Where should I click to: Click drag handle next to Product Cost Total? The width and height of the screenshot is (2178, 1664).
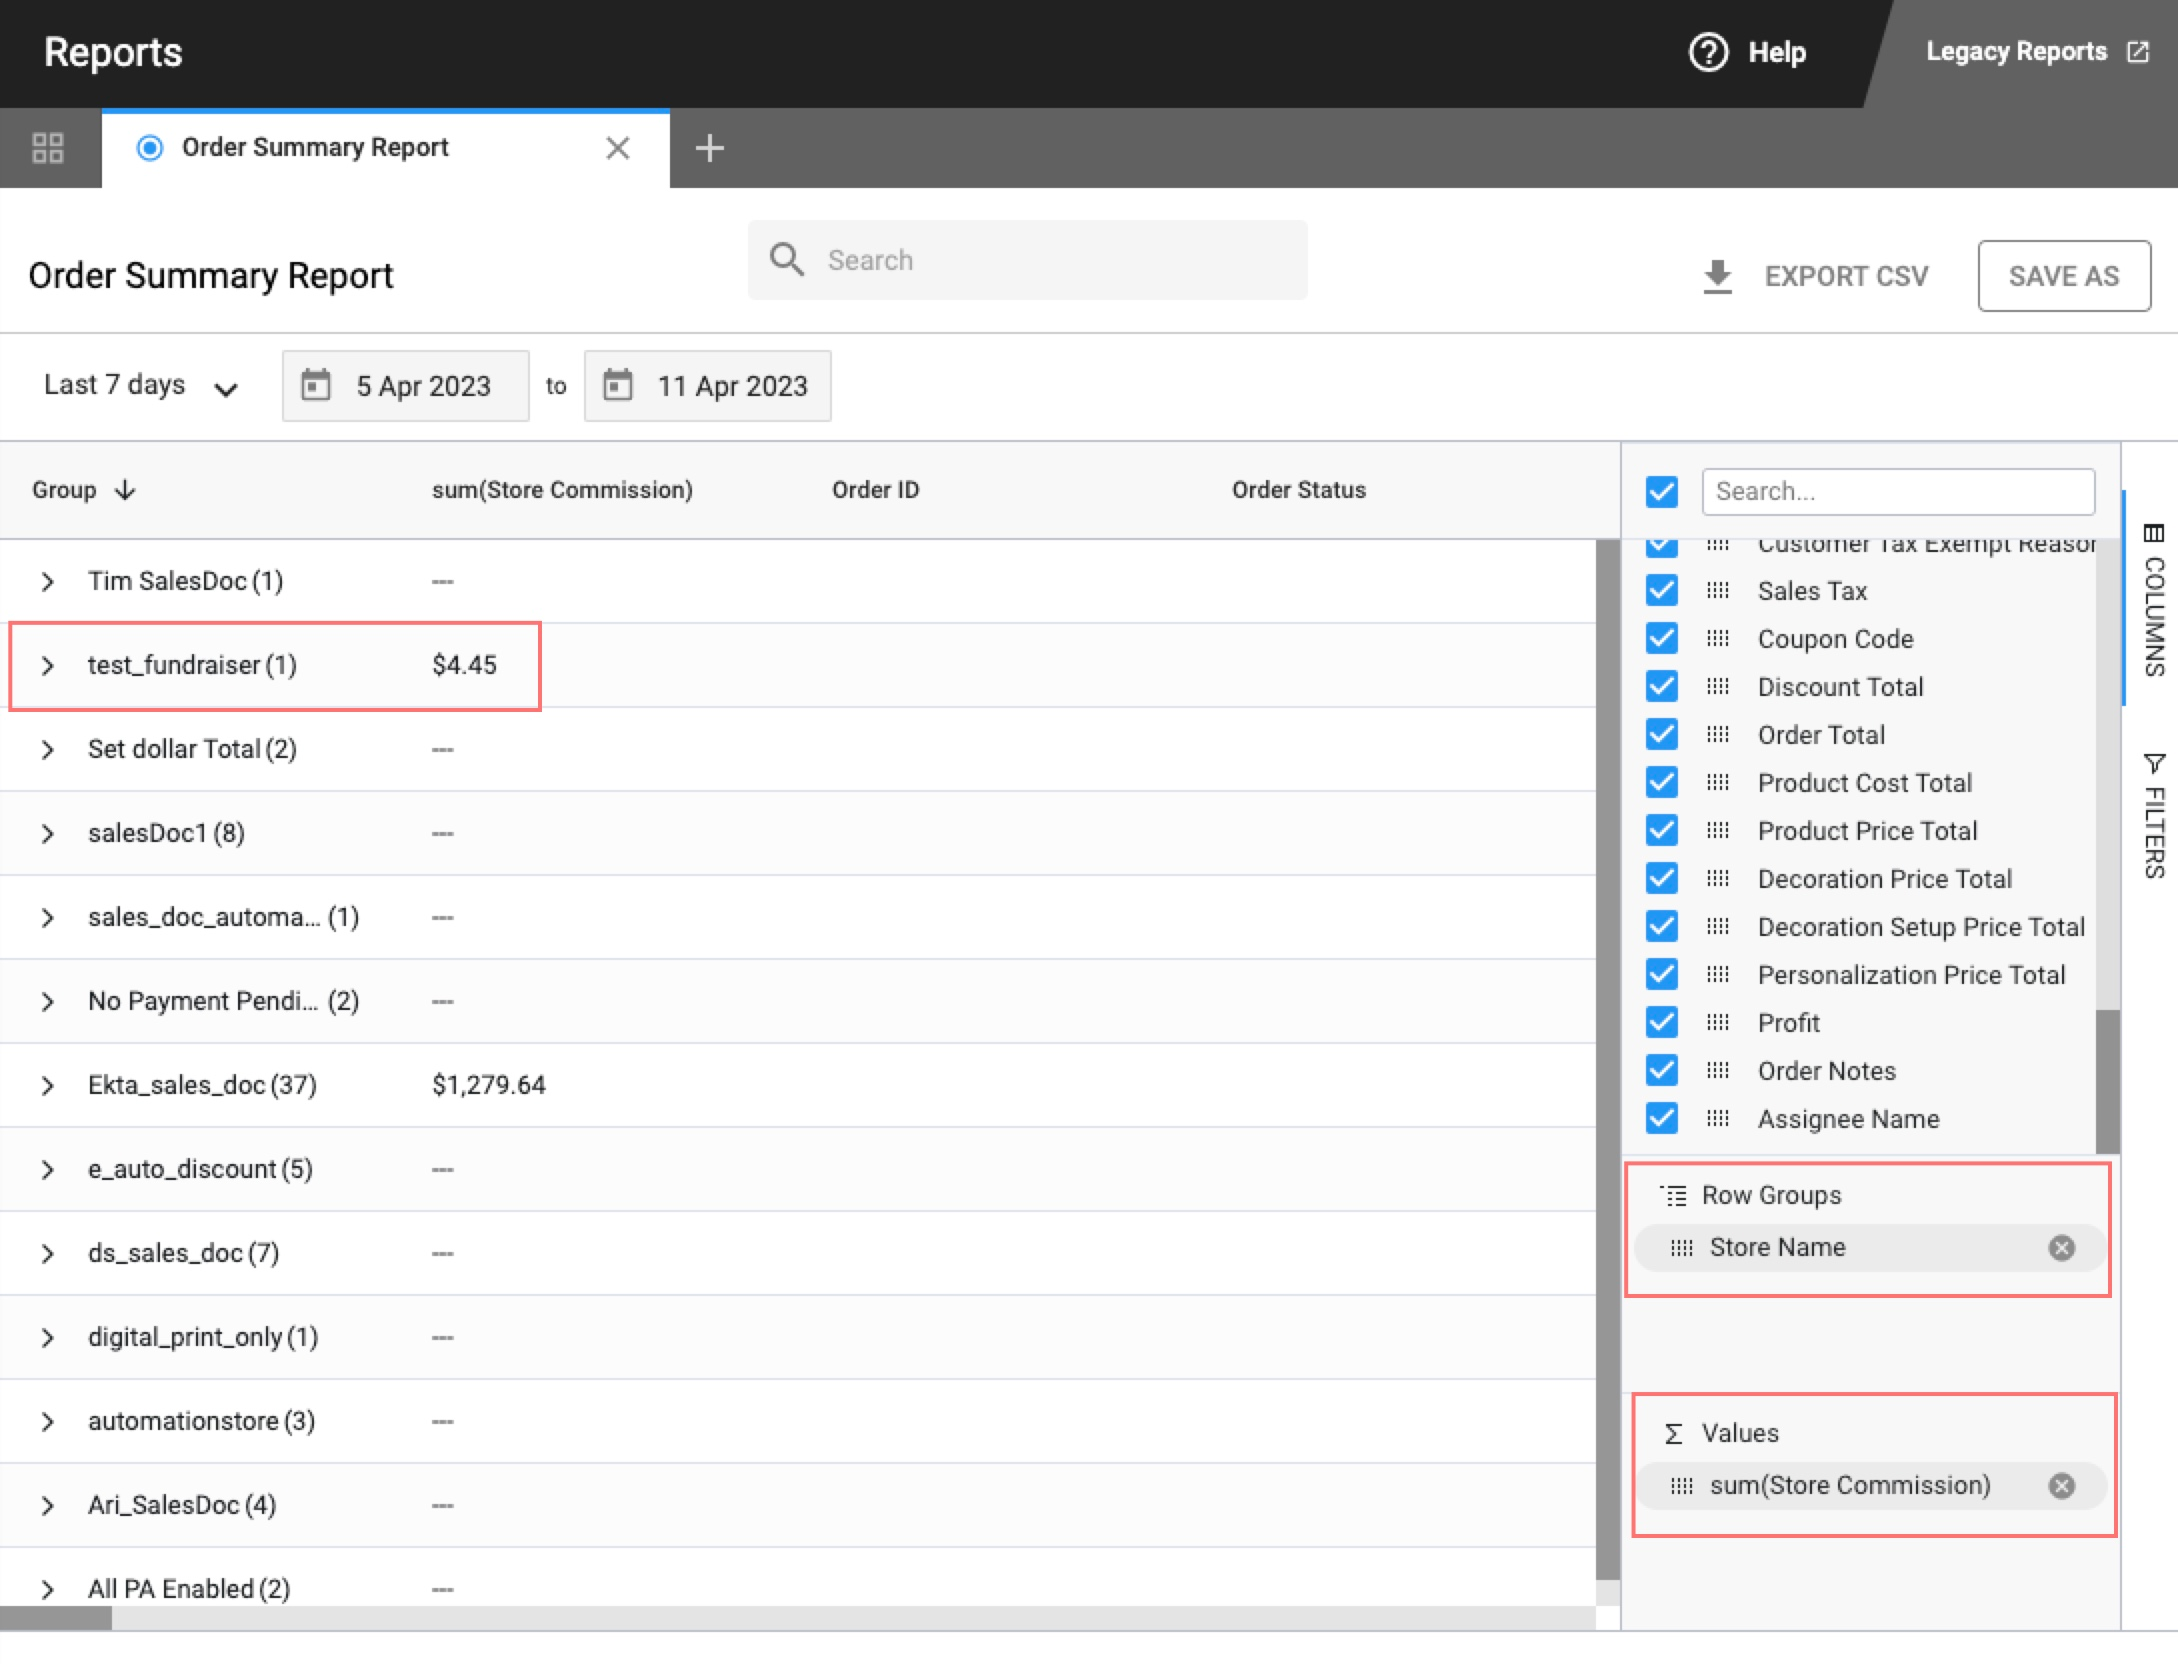pyautogui.click(x=1717, y=782)
